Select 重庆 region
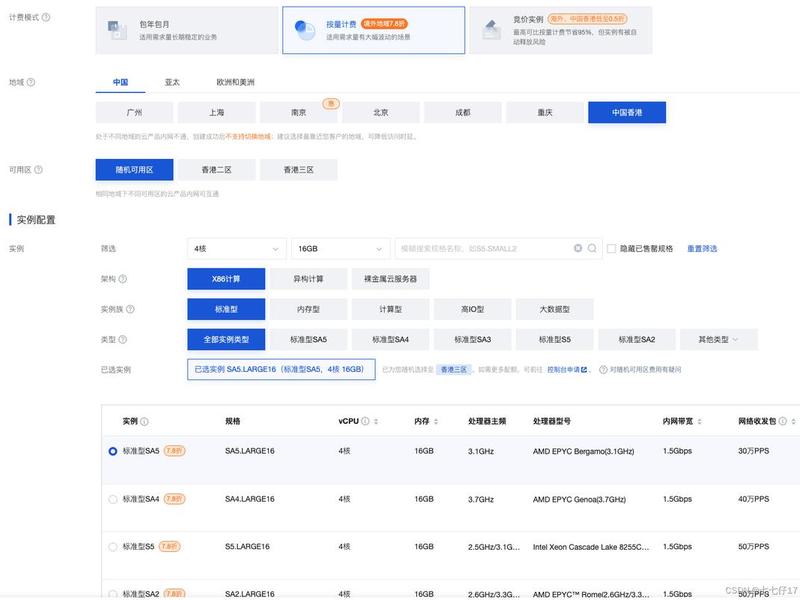Screen dimensions: 800x600 (x=545, y=112)
